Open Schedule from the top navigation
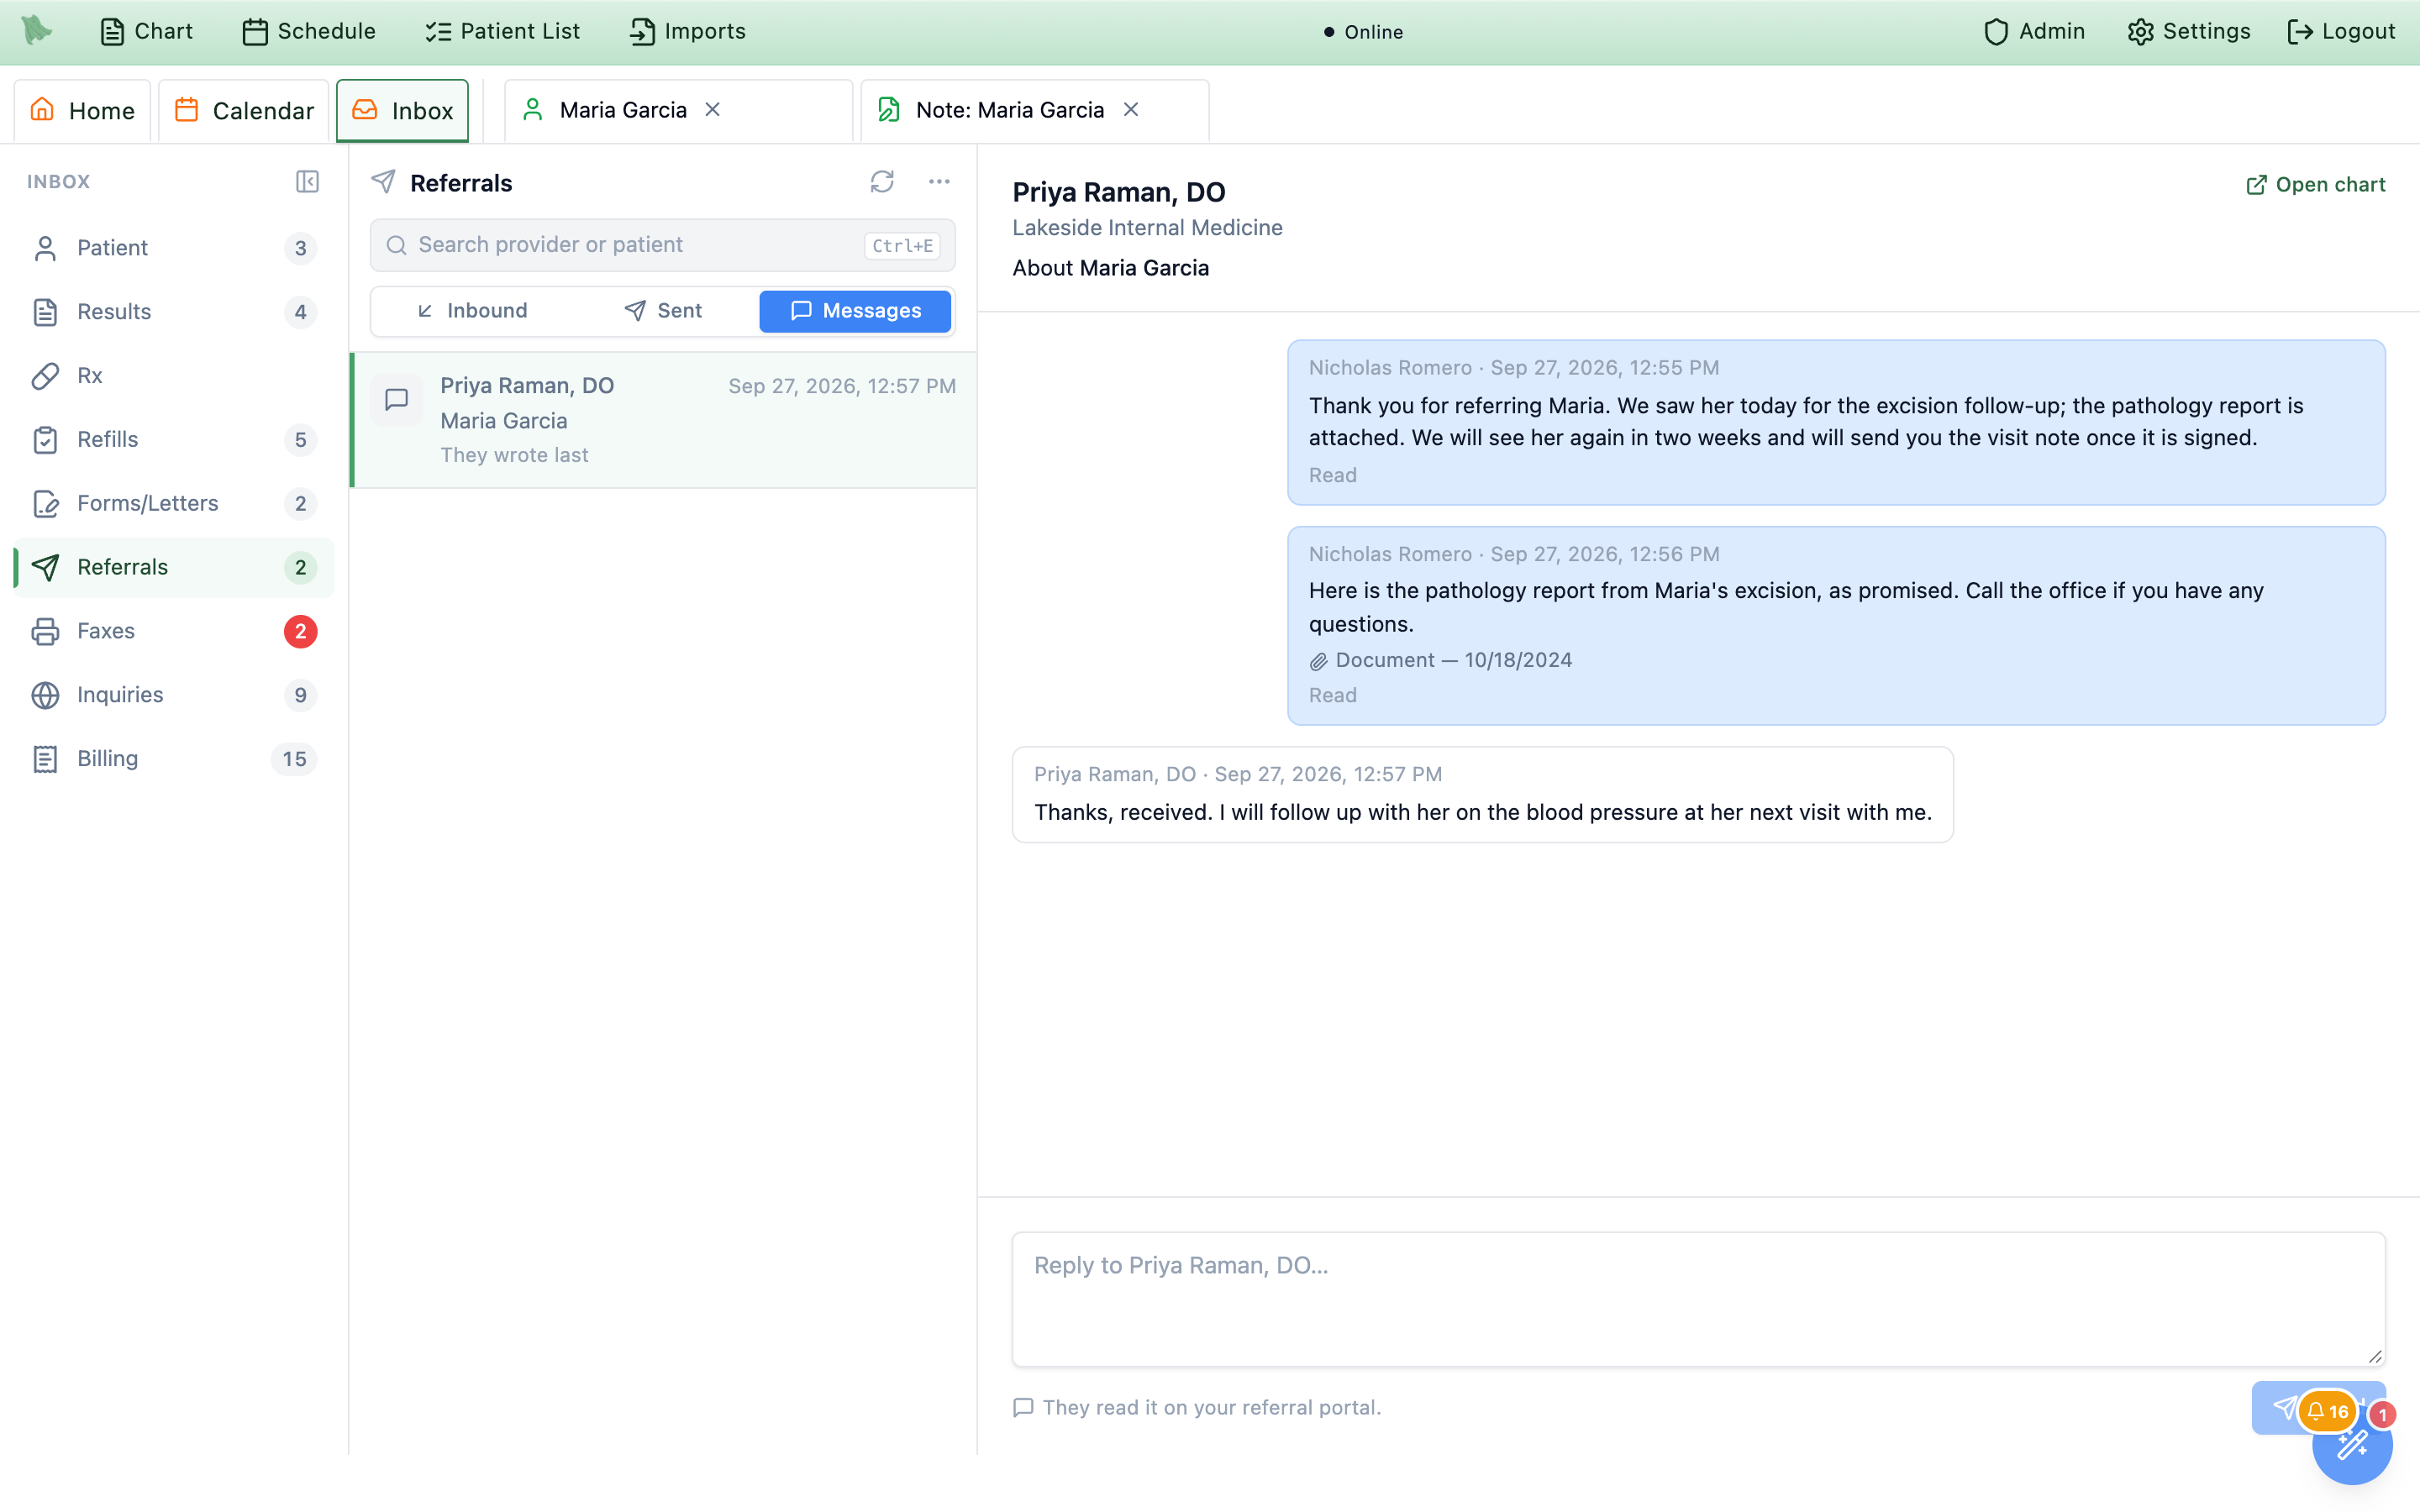 point(309,31)
